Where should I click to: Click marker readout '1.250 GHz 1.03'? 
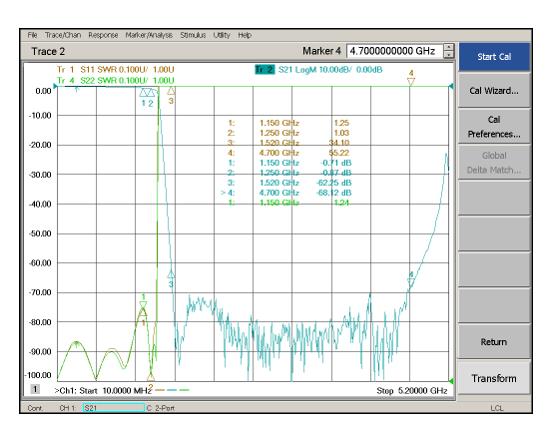pyautogui.click(x=288, y=133)
